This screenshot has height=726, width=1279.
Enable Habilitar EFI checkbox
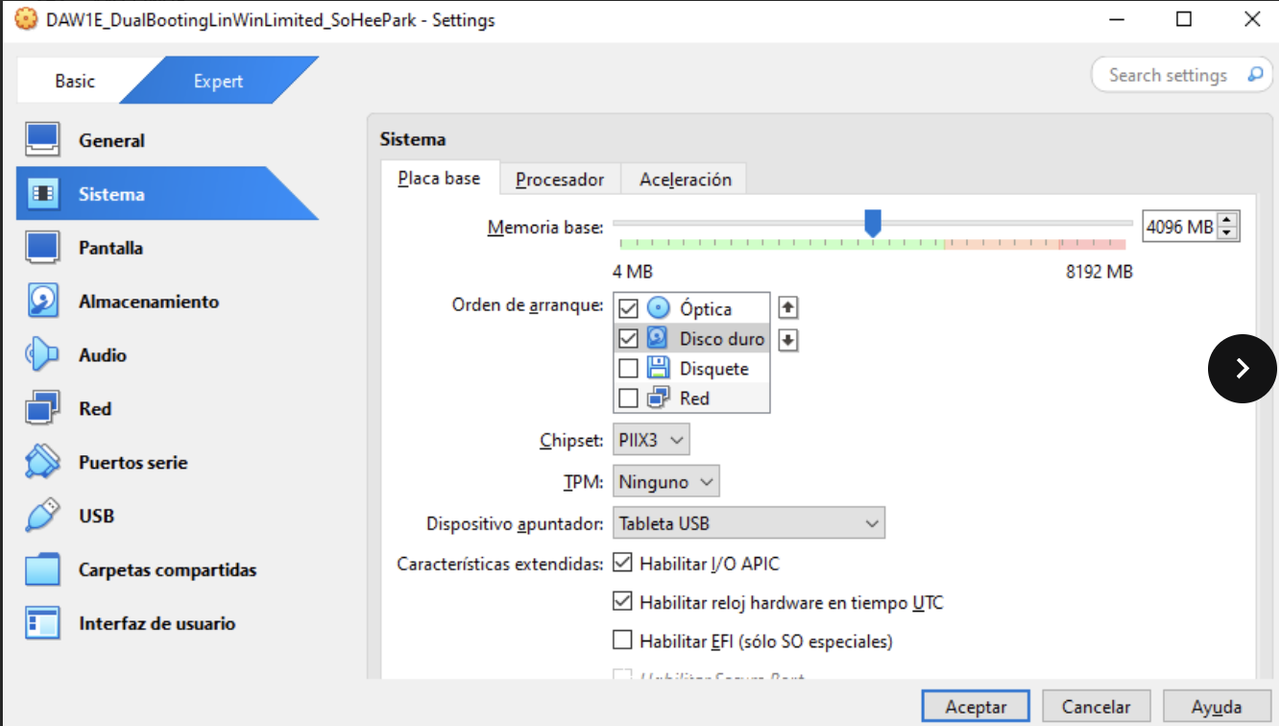pos(622,639)
